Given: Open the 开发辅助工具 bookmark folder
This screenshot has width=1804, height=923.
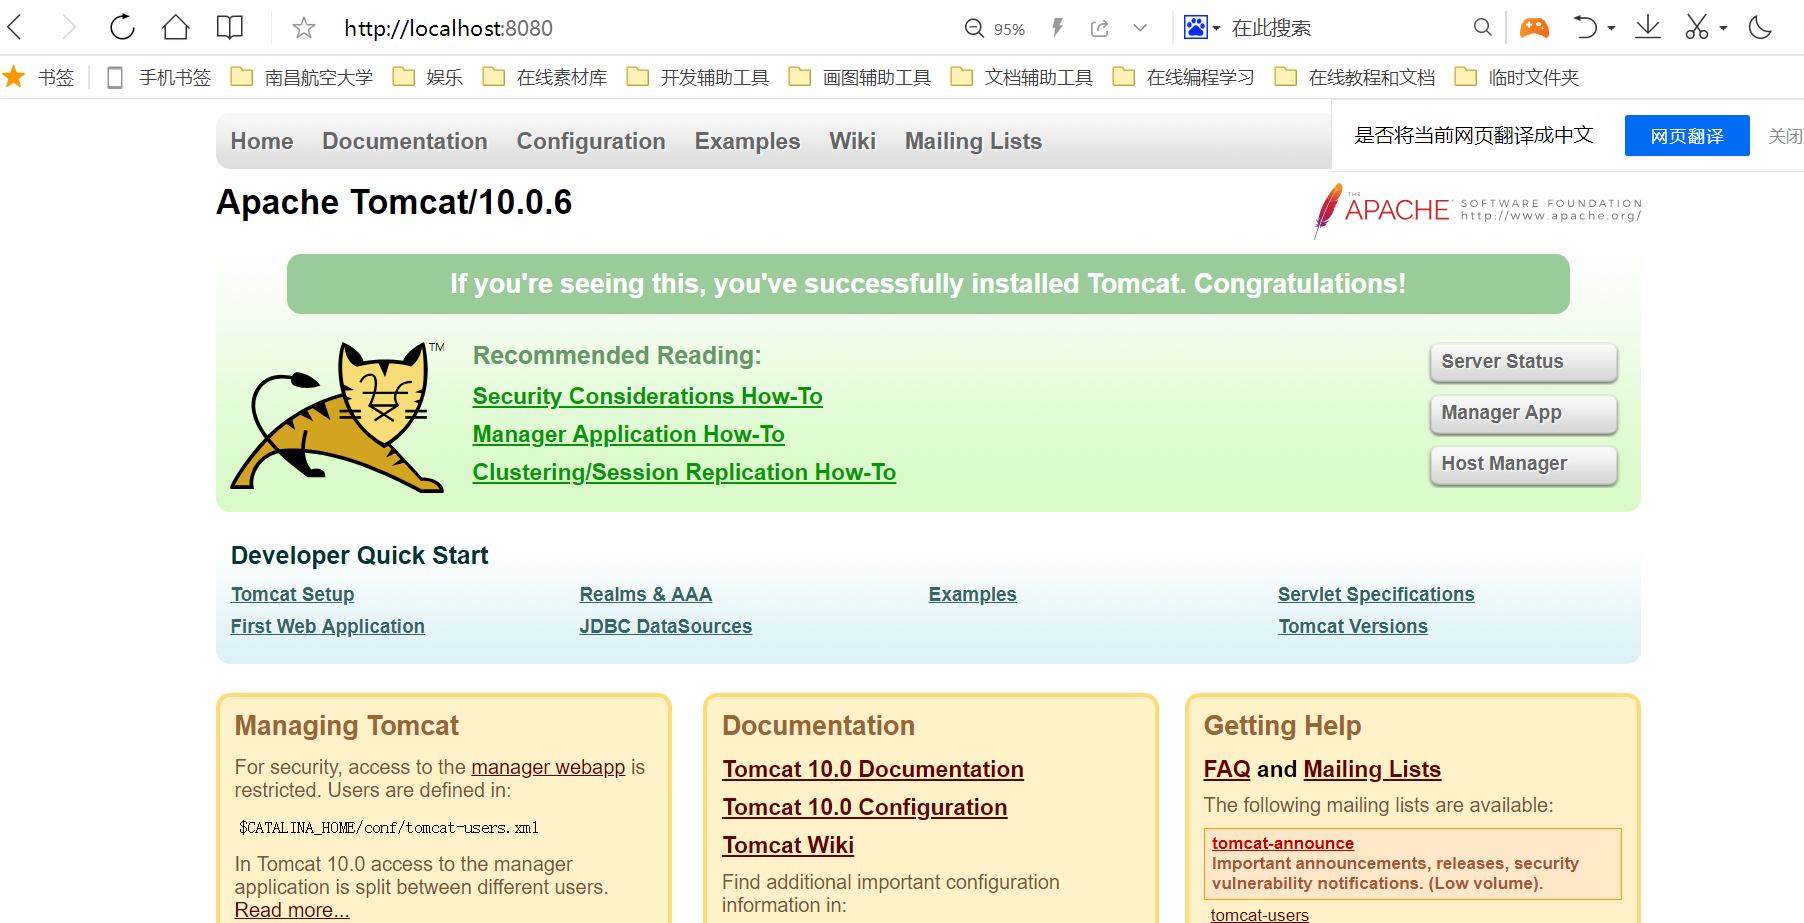Looking at the screenshot, I should coord(698,77).
